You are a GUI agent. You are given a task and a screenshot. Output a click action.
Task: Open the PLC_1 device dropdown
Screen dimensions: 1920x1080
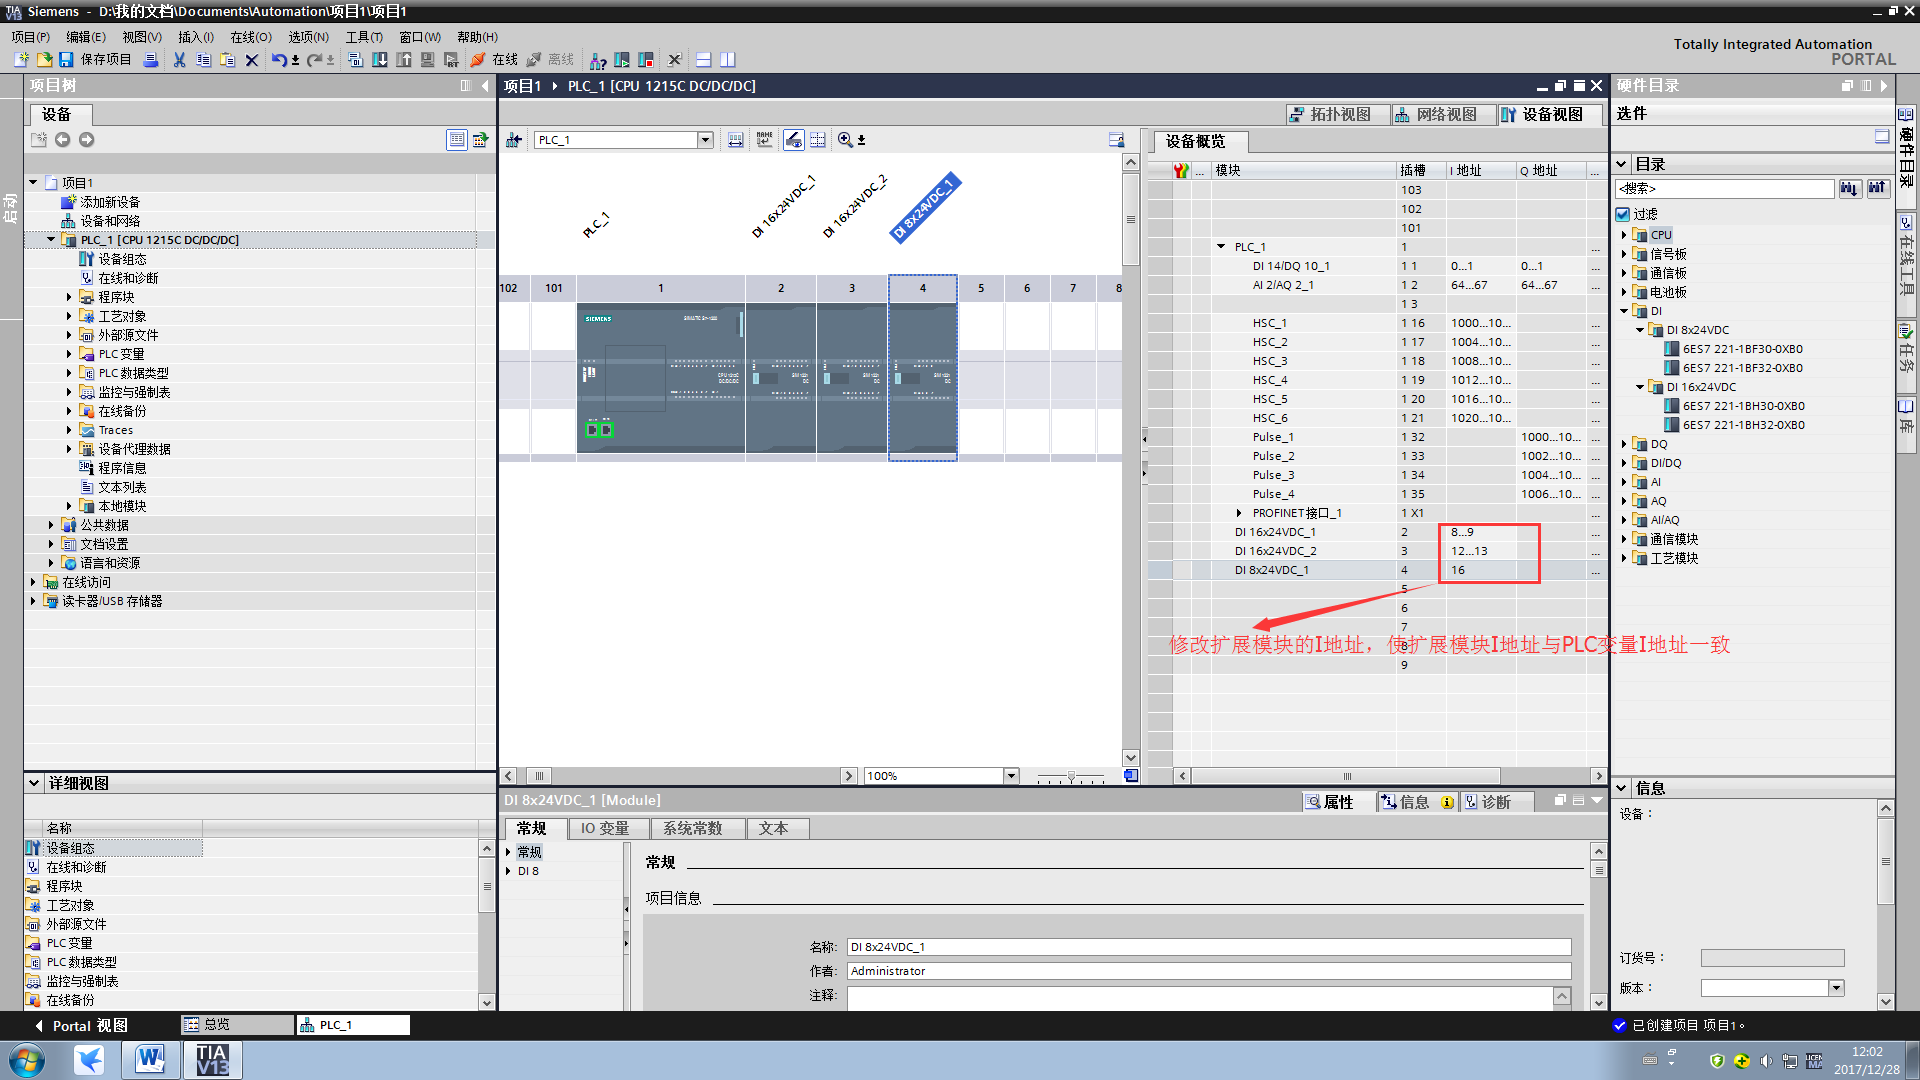705,140
